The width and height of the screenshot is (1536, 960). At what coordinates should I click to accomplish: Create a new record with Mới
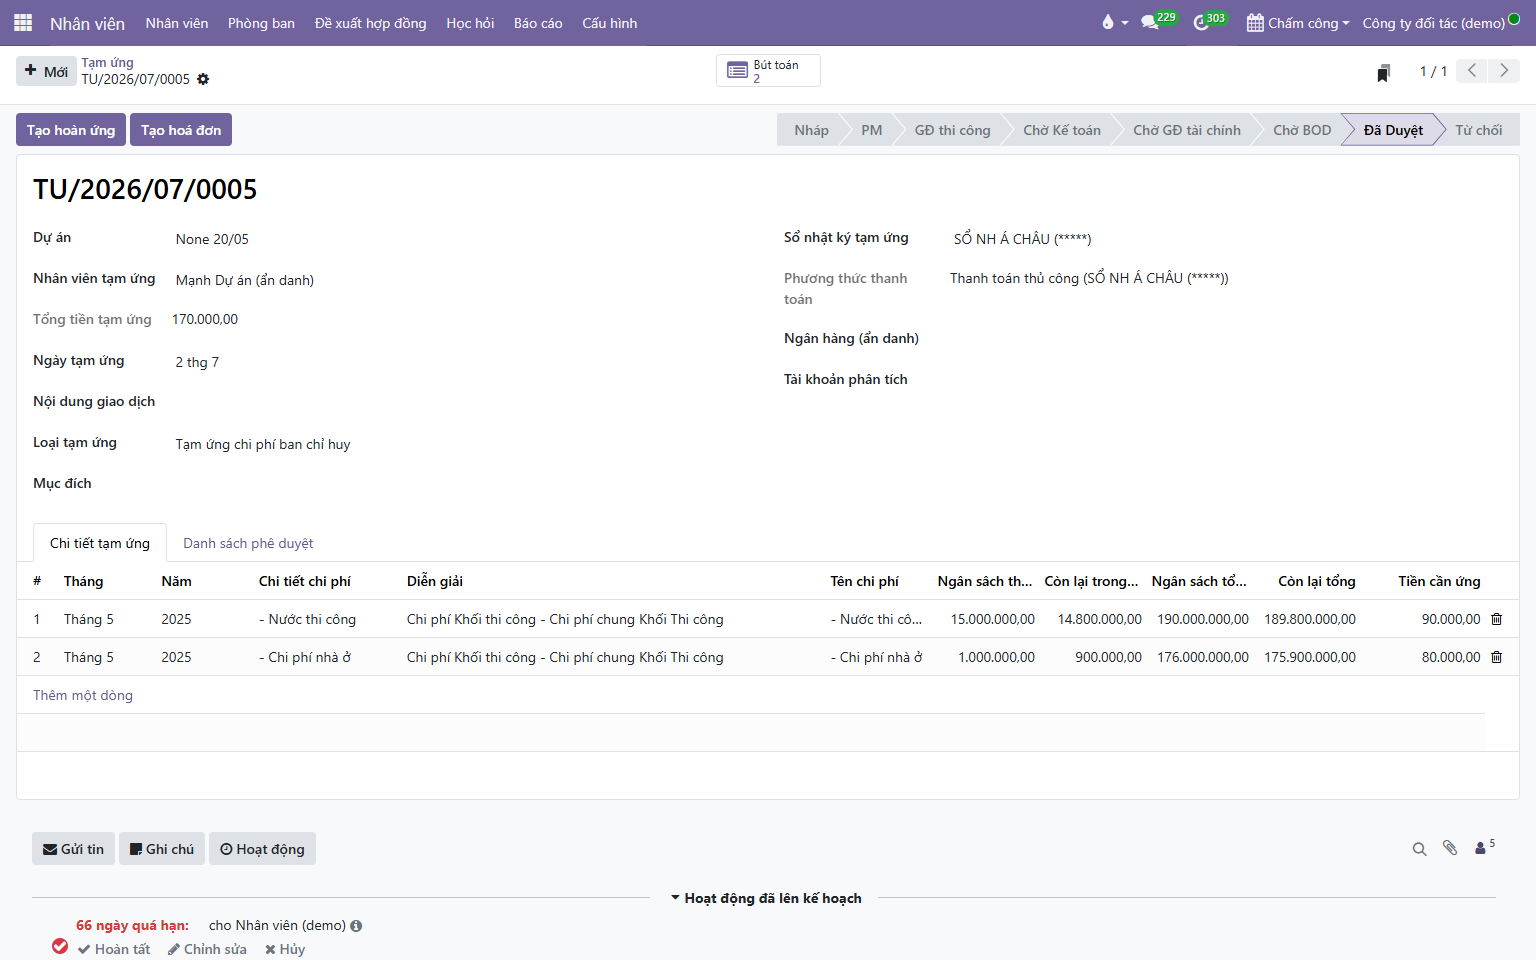point(46,71)
